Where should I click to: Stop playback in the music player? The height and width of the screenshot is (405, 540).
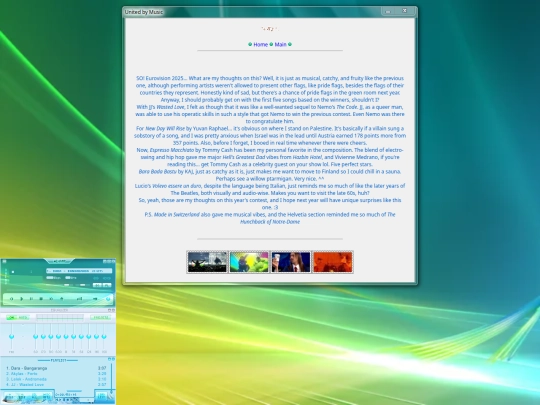41,299
